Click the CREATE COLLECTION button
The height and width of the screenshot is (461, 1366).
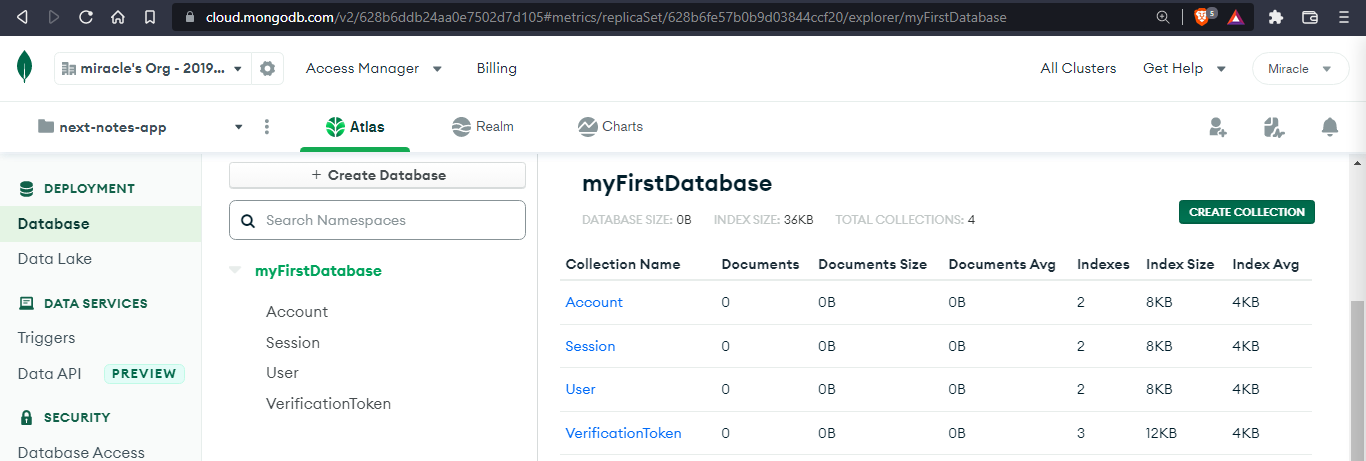pos(1246,212)
